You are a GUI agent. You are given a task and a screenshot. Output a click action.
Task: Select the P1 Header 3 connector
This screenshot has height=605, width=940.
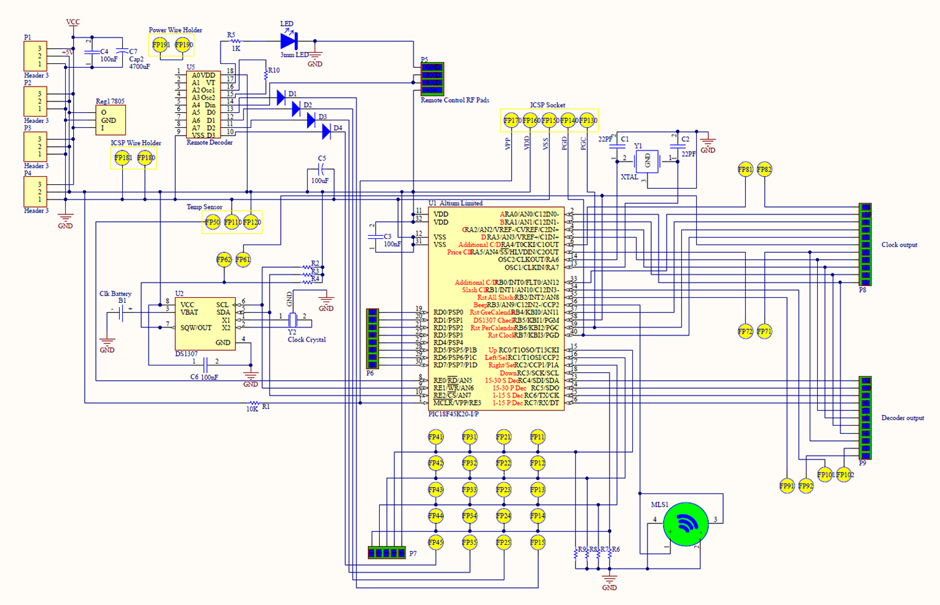coord(35,56)
